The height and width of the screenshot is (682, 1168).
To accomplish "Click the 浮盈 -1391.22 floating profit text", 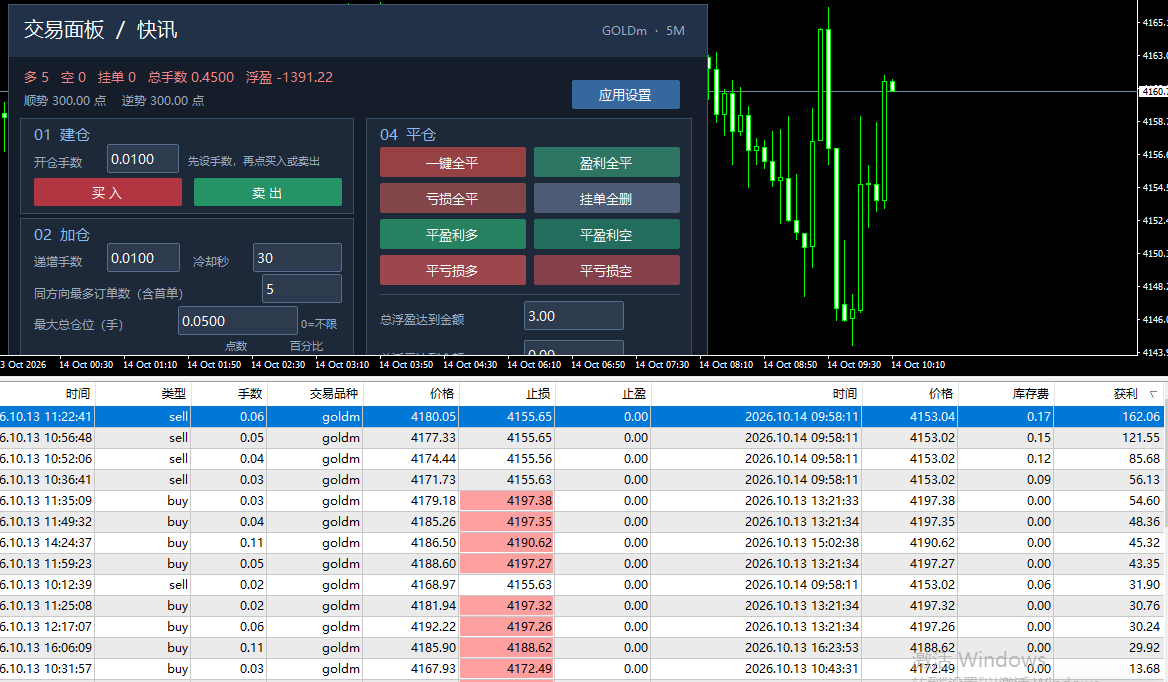I will [289, 77].
